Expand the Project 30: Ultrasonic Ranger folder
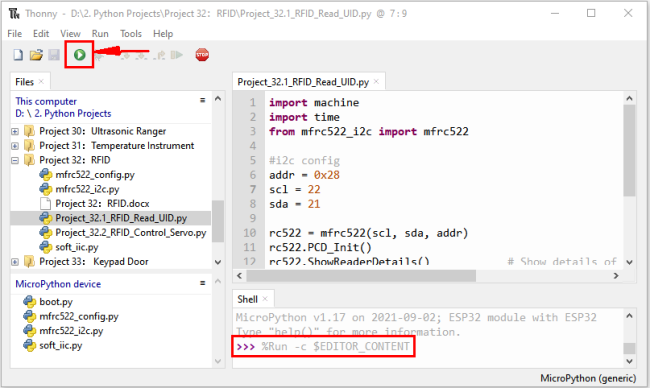Viewport: 650px width, 388px height. point(15,131)
